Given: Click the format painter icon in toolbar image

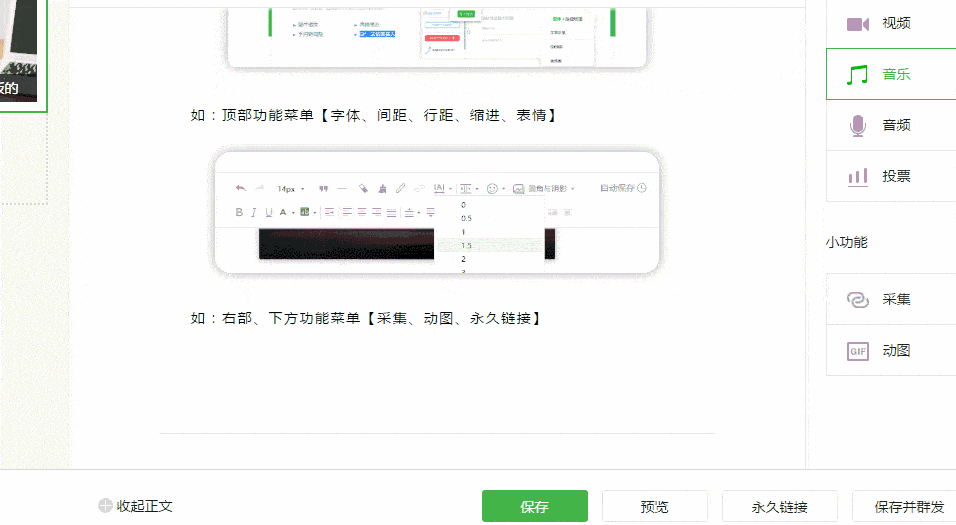Looking at the screenshot, I should pyautogui.click(x=363, y=188).
